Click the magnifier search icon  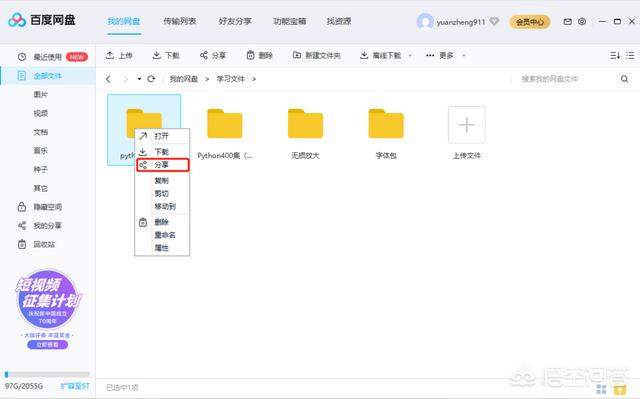(x=624, y=79)
